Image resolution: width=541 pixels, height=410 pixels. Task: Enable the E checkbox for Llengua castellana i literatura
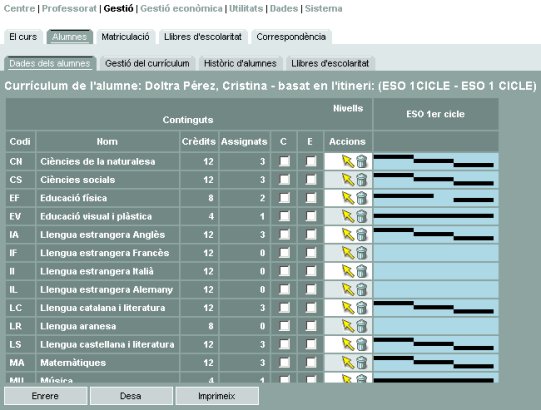(x=311, y=344)
